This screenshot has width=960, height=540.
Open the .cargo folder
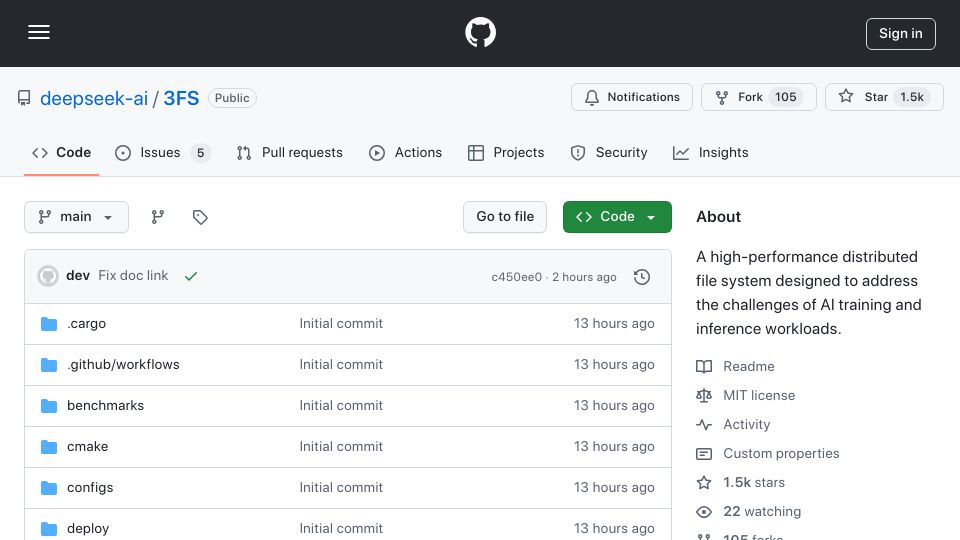[x=86, y=323]
